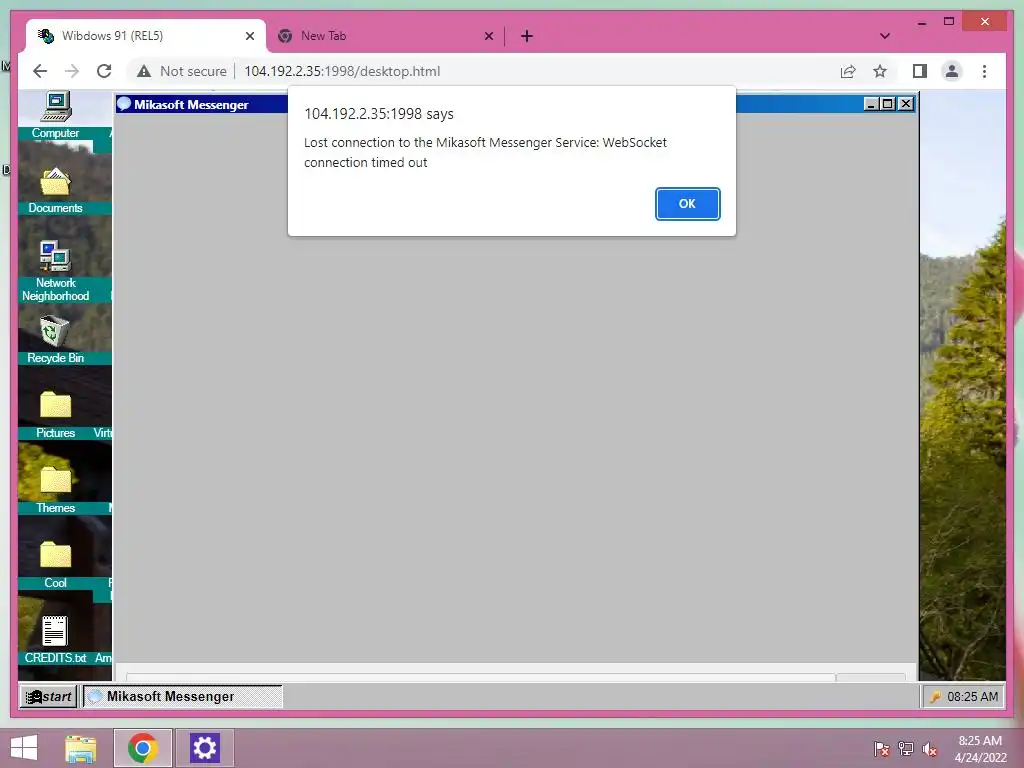Go back in browser history
This screenshot has height=768, width=1024.
tap(40, 71)
